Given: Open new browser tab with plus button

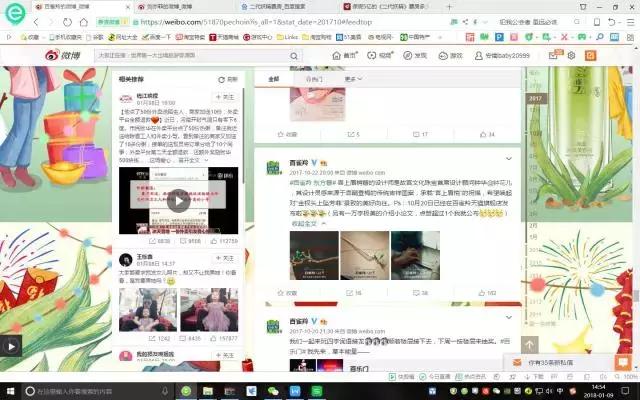Looking at the screenshot, I should click(x=449, y=7).
